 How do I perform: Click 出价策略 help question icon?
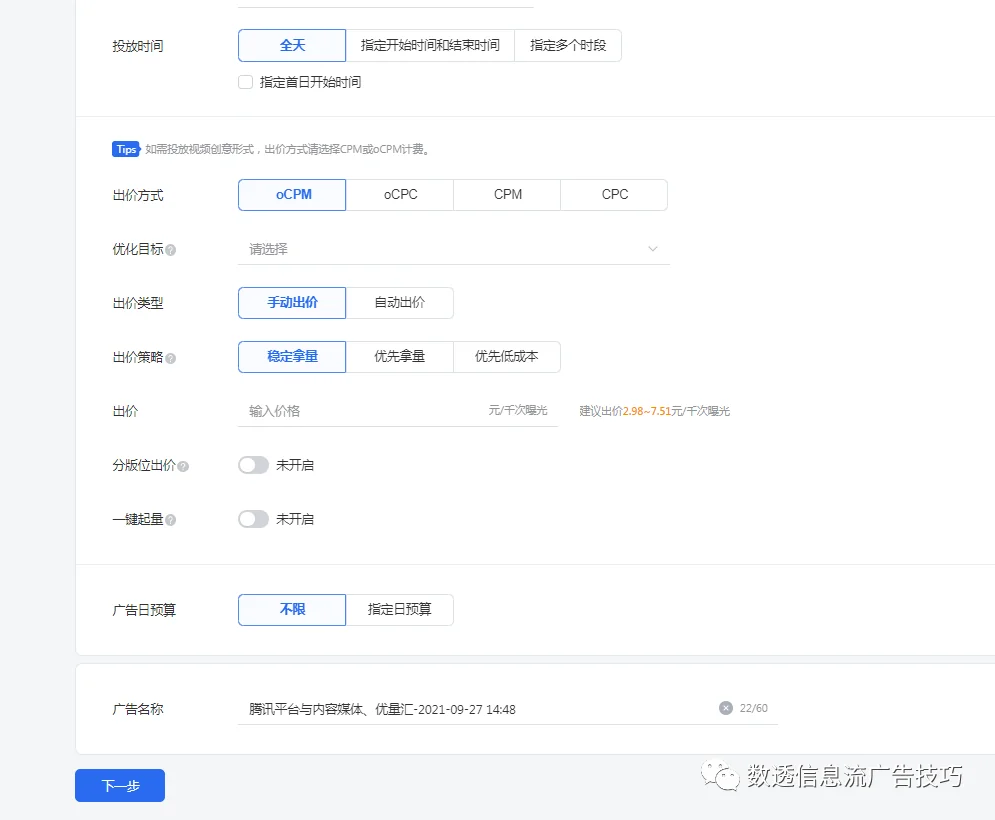coord(171,358)
